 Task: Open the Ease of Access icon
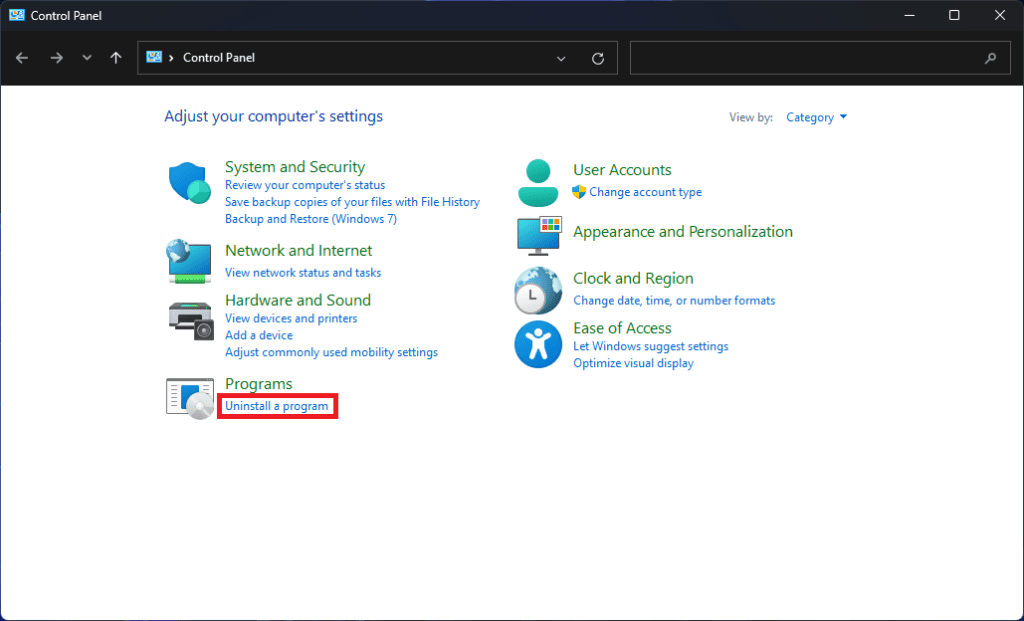pyautogui.click(x=538, y=344)
